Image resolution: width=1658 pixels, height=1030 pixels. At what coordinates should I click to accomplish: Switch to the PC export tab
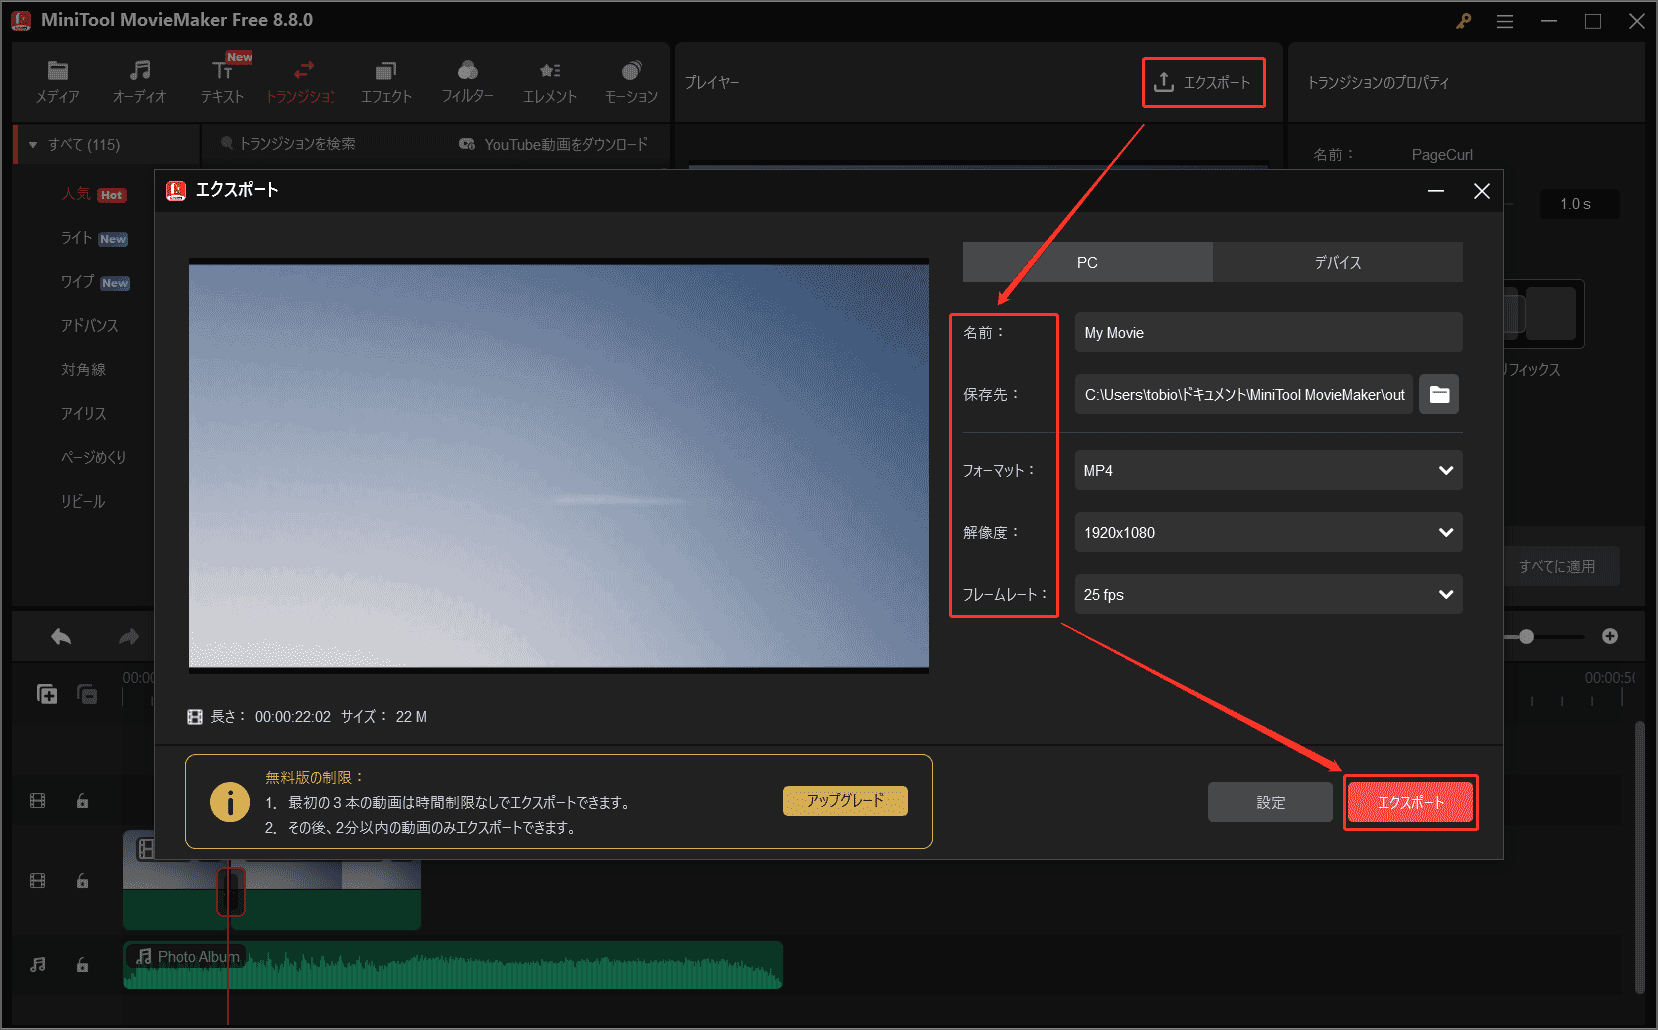tap(1087, 262)
